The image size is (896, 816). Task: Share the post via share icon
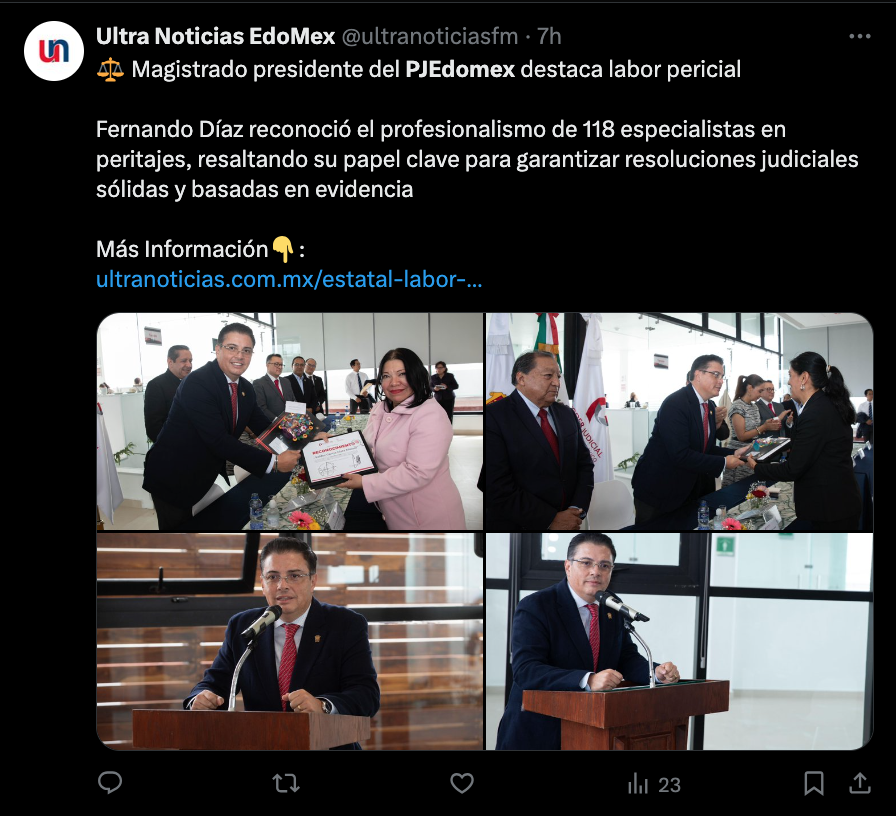pyautogui.click(x=859, y=783)
